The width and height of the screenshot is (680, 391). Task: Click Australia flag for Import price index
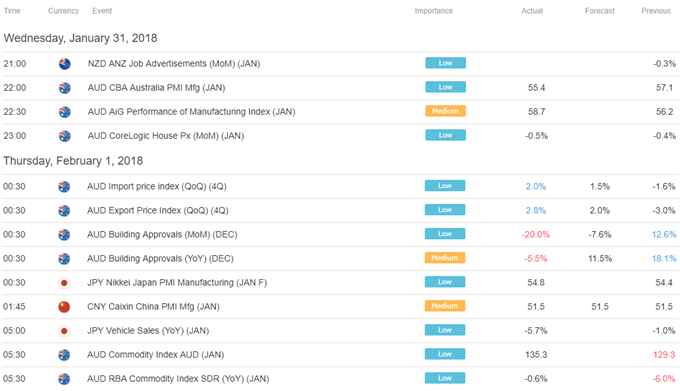coord(64,187)
